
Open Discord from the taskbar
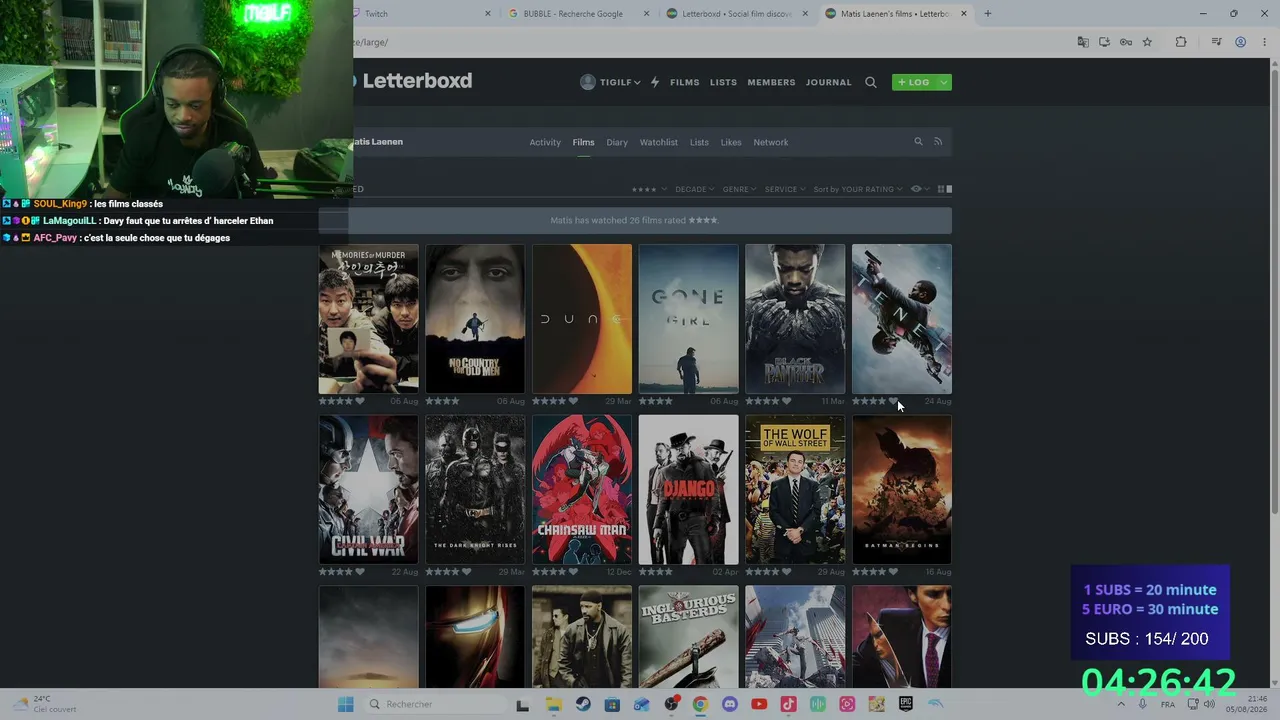(x=730, y=704)
